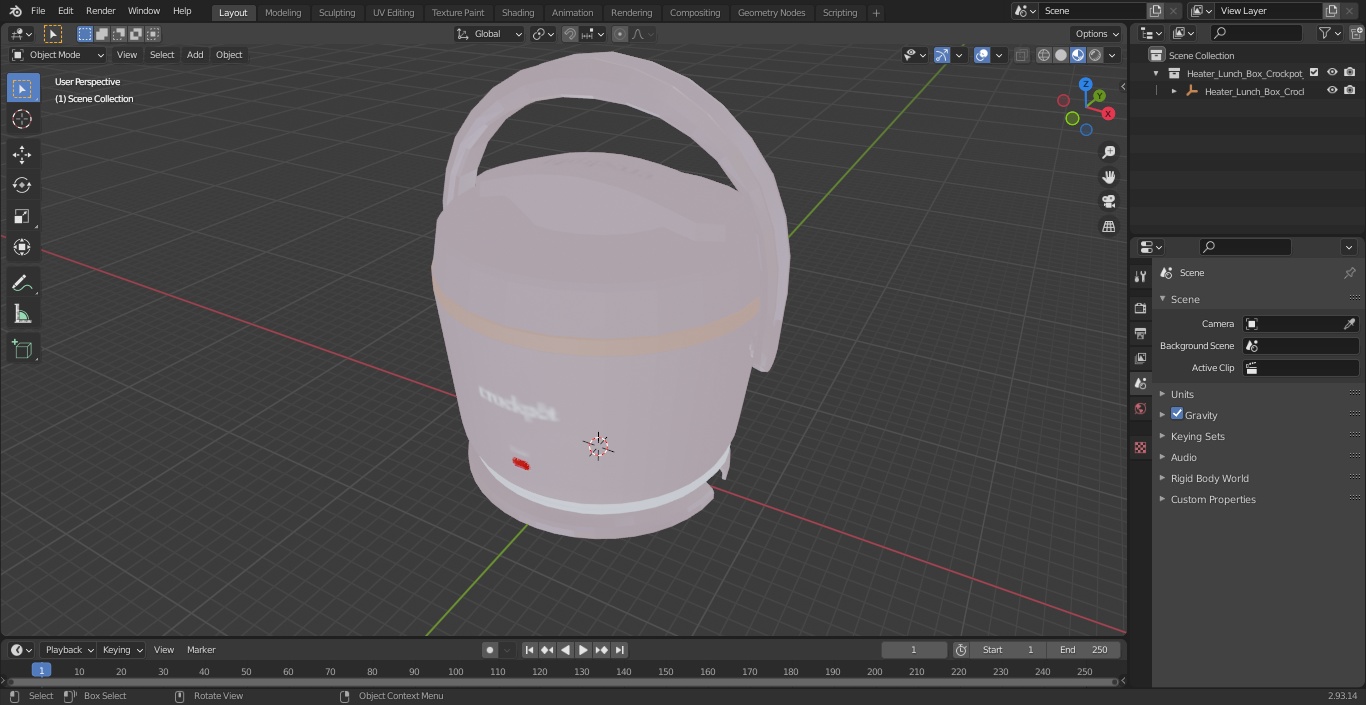Open the viewport Options dropdown

click(x=1097, y=34)
